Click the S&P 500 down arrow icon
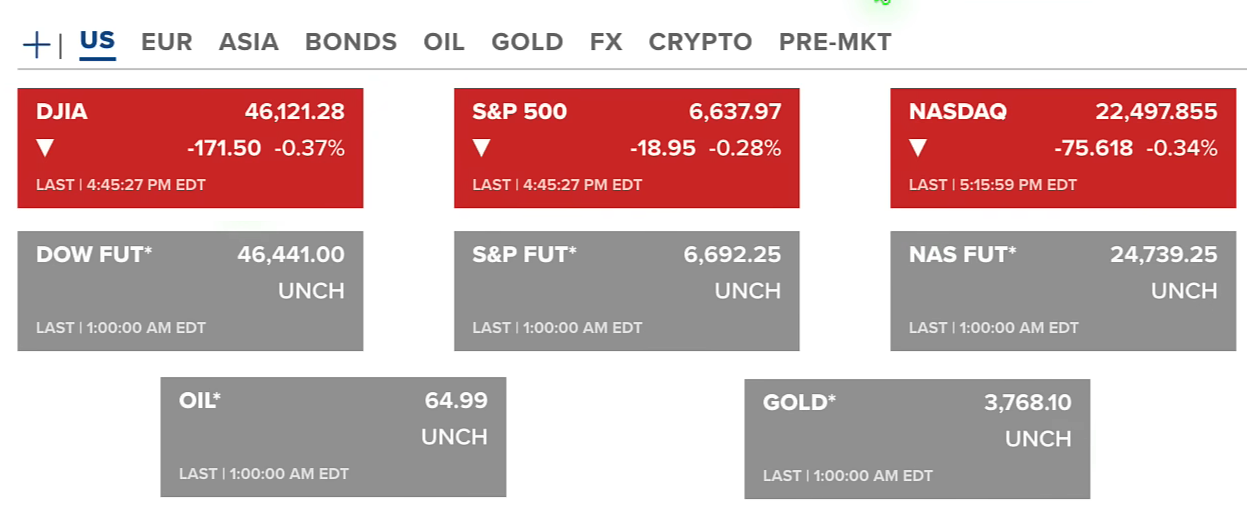The height and width of the screenshot is (511, 1247). click(x=482, y=149)
